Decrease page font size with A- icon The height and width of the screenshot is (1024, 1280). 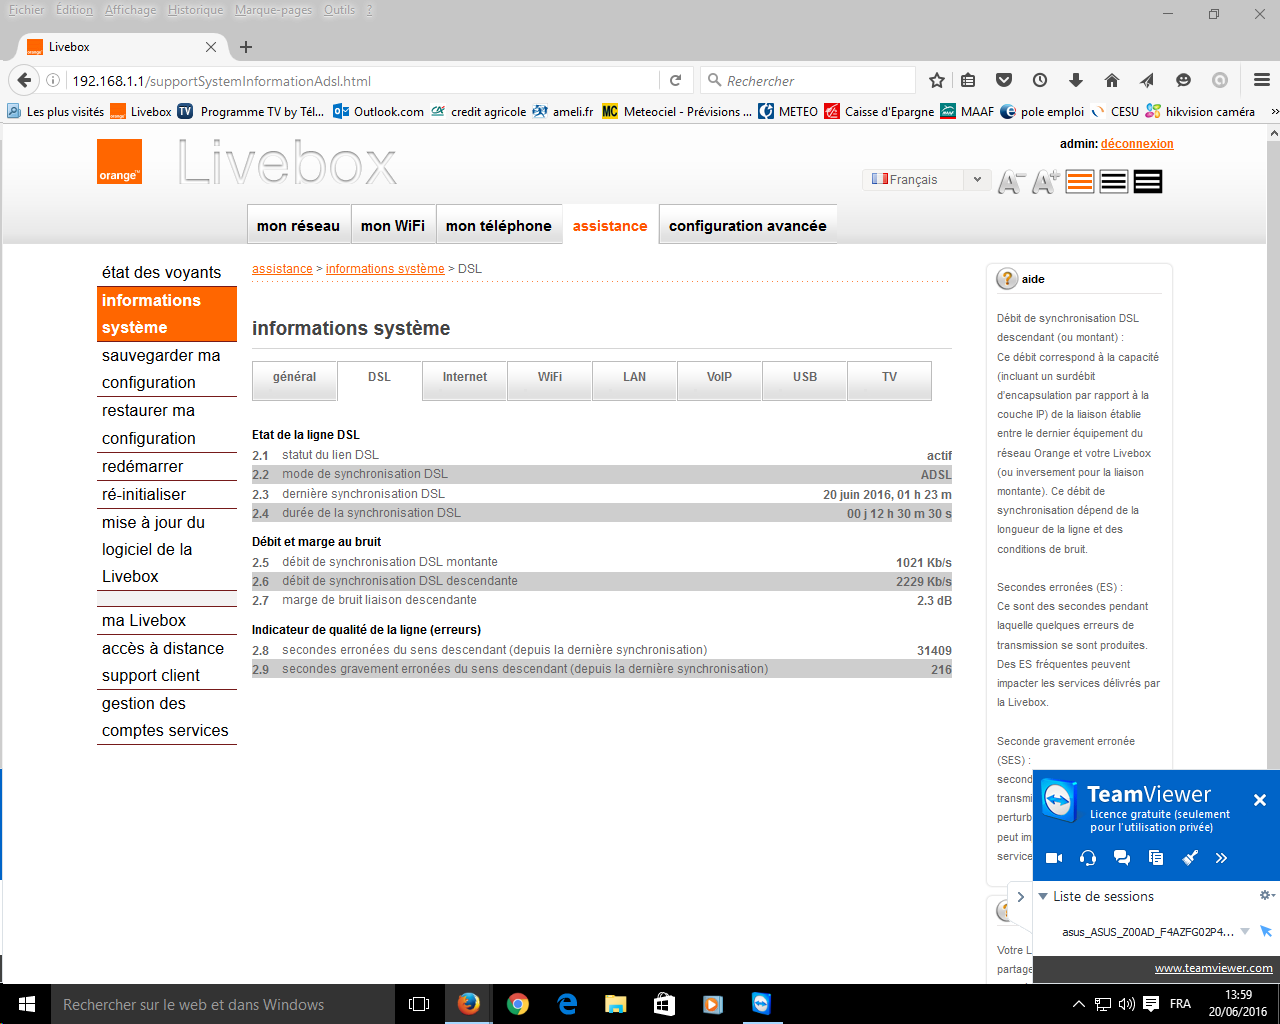click(1011, 182)
